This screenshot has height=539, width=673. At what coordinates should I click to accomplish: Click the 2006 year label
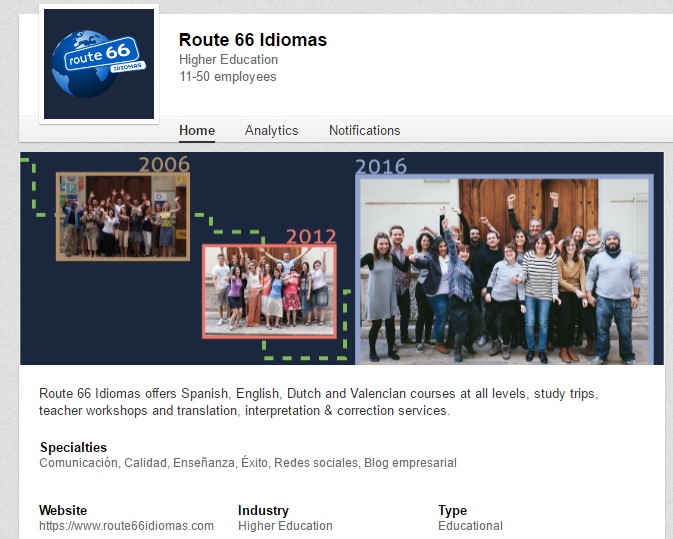163,164
